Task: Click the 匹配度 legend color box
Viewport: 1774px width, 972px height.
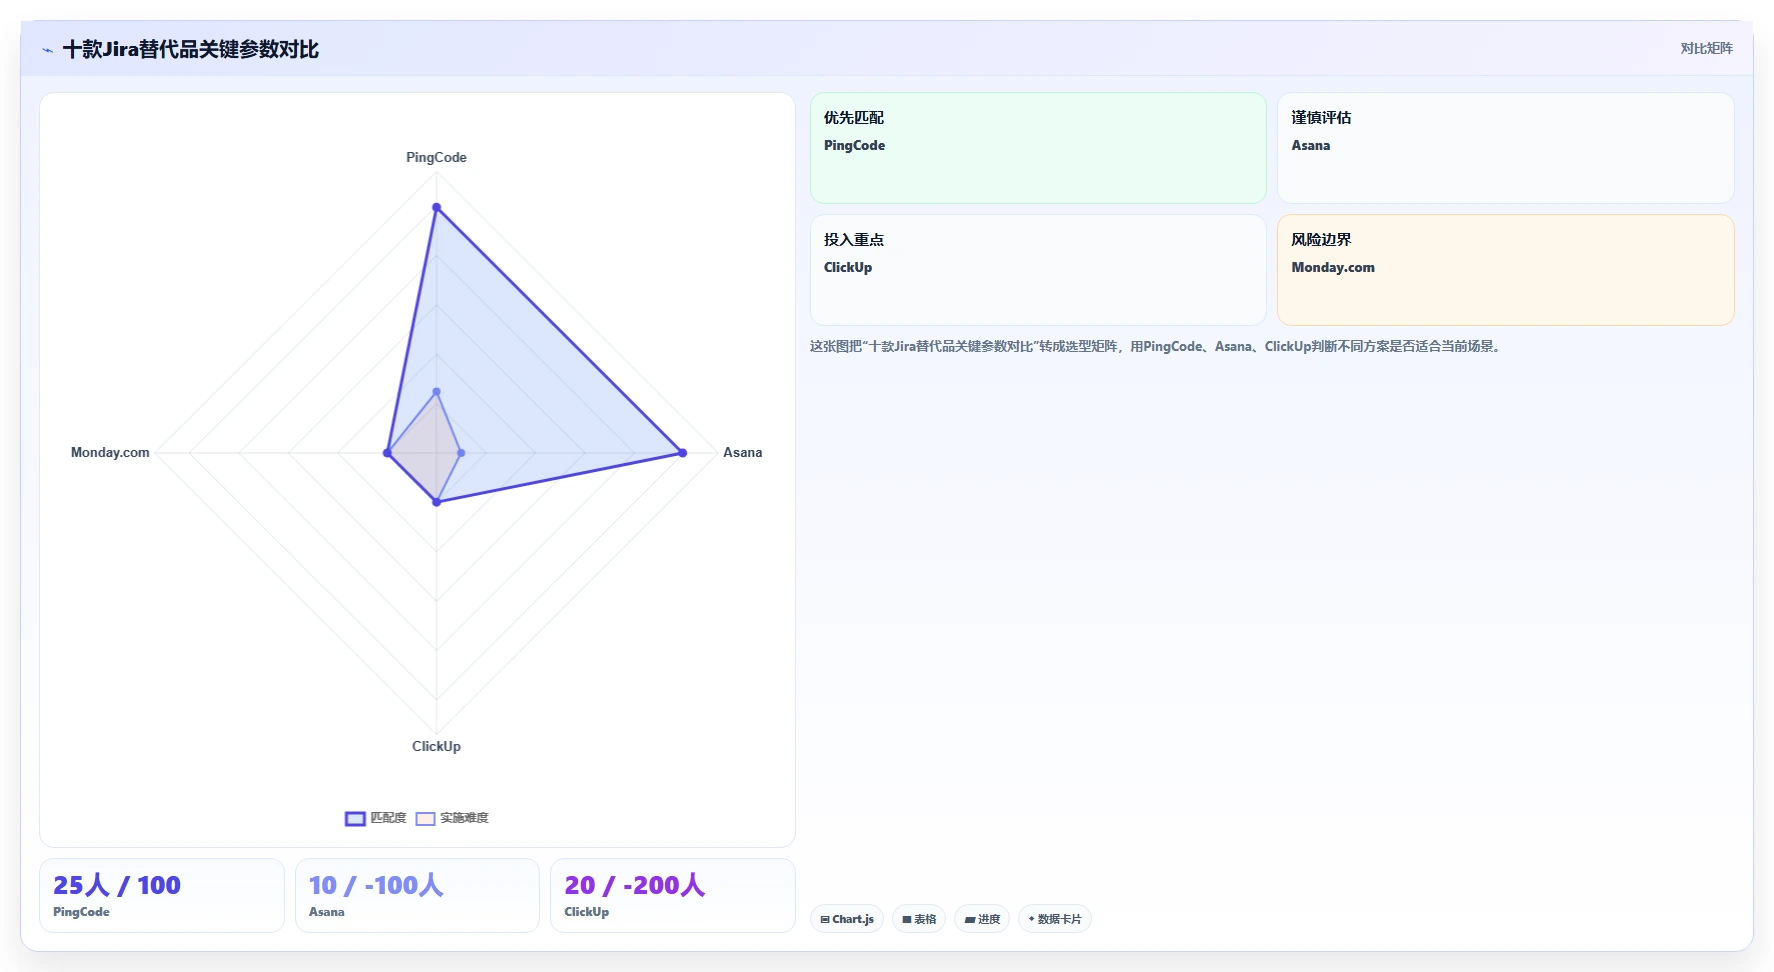Action: coord(355,818)
